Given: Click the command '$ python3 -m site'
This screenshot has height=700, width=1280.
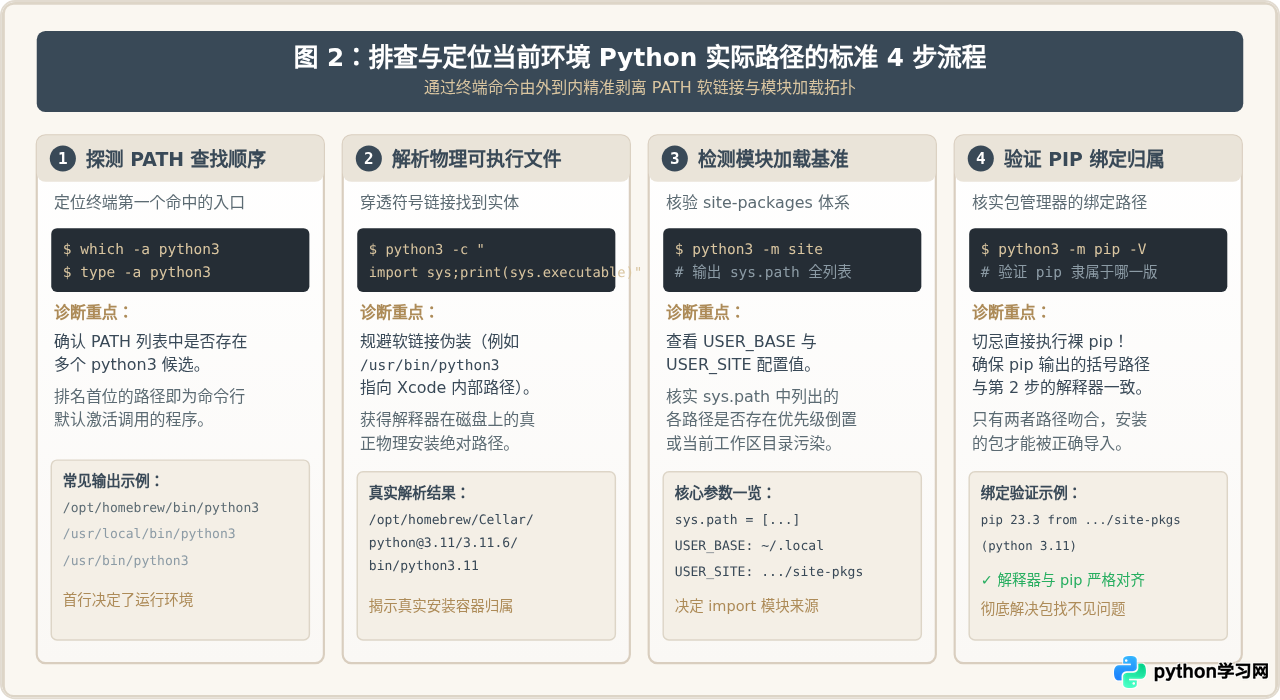Looking at the screenshot, I should [749, 249].
